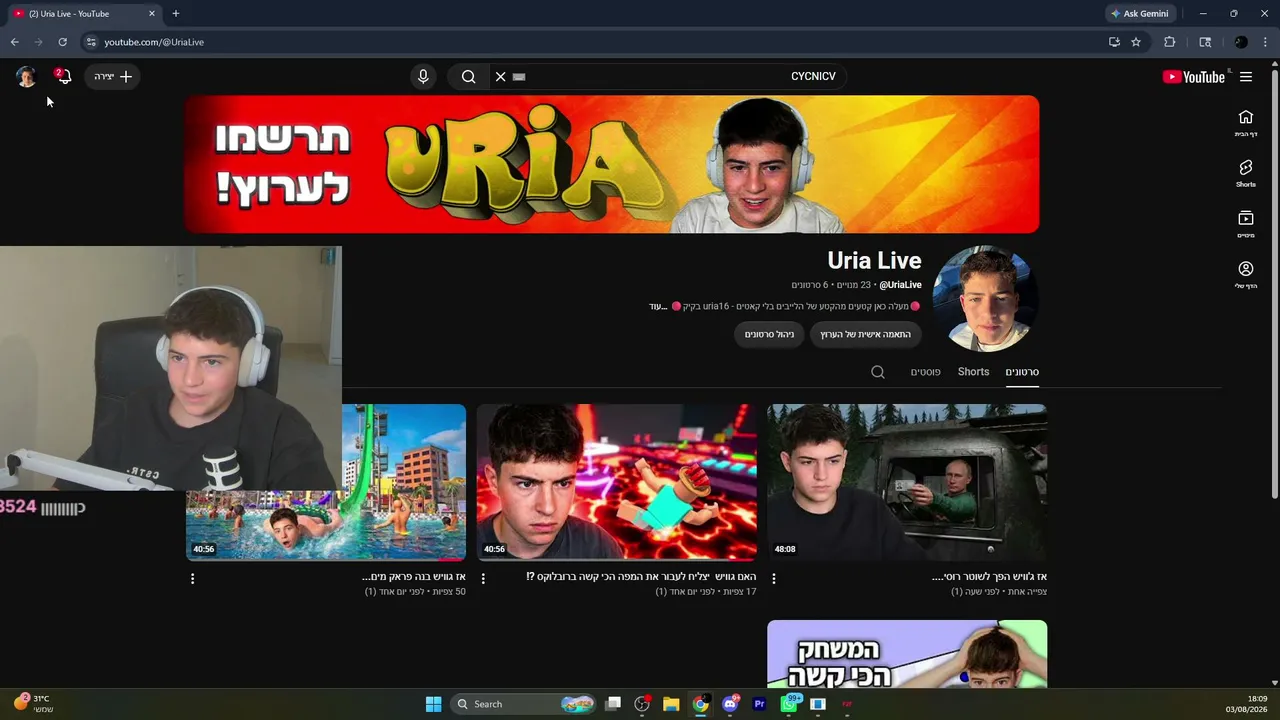This screenshot has width=1280, height=720.
Task: Open the water park video thumbnail
Action: pyautogui.click(x=404, y=482)
